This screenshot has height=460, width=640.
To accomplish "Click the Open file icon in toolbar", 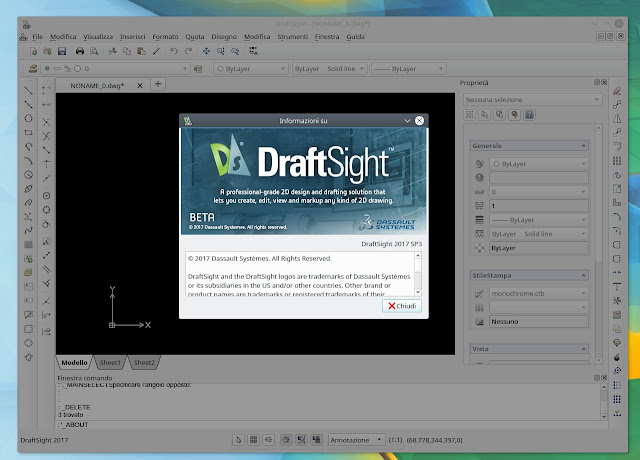I will (x=47, y=51).
